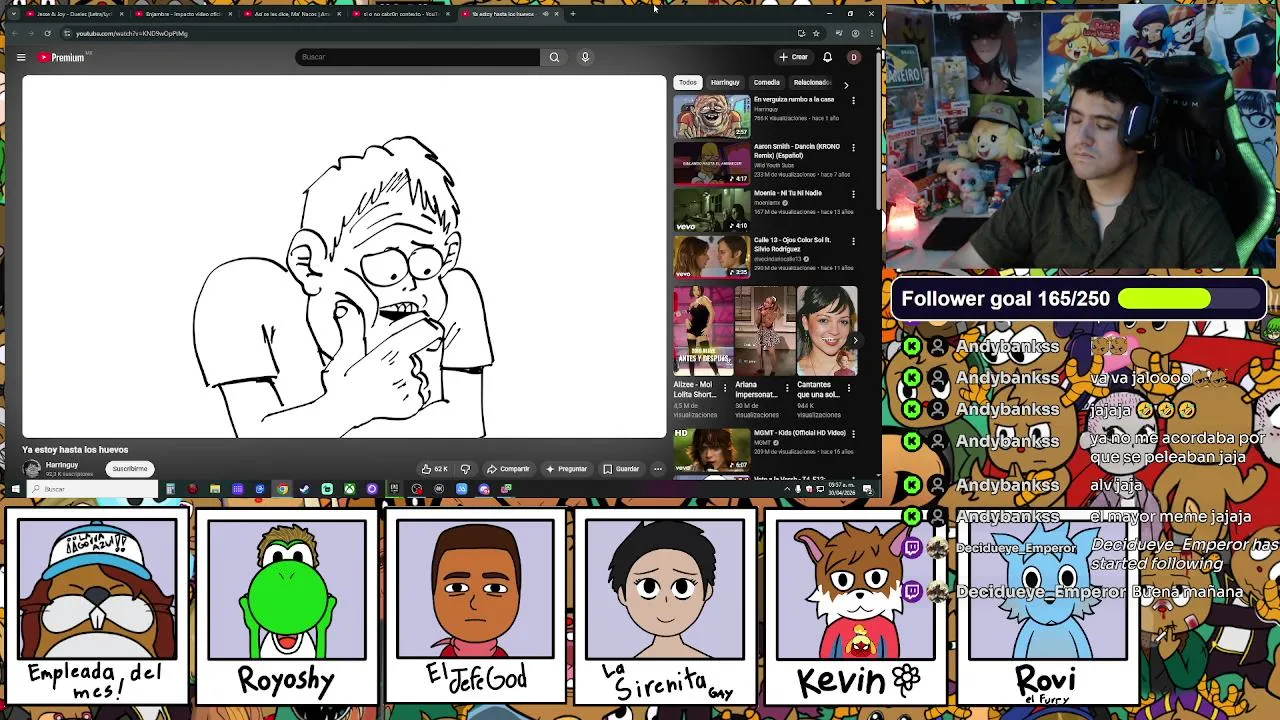Open more actions ellipsis below video

[x=657, y=468]
